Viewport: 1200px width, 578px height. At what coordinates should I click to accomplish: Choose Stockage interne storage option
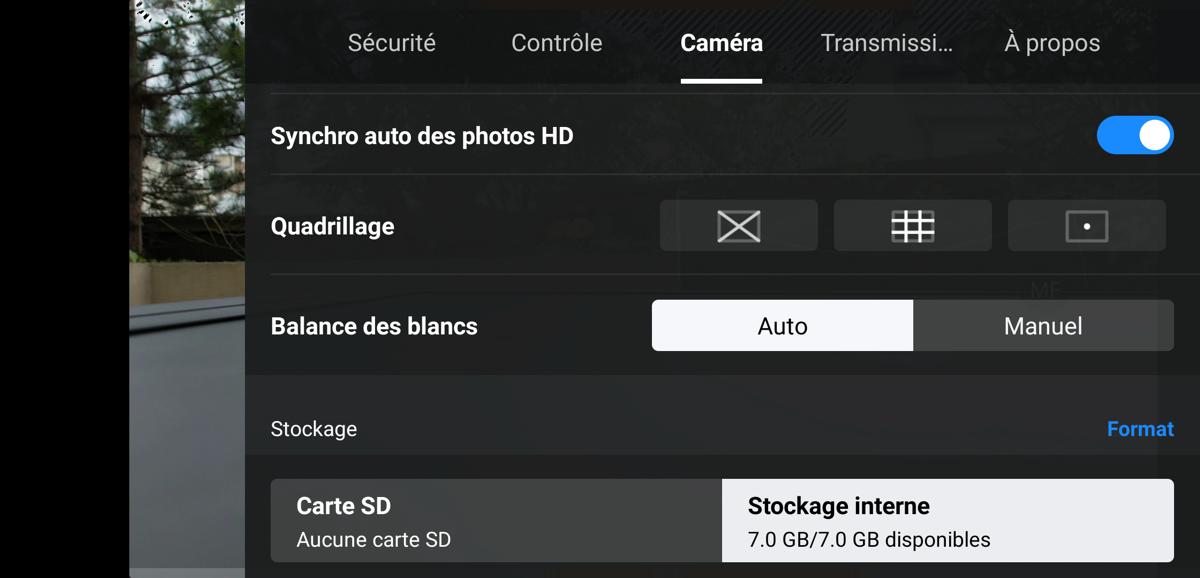948,521
